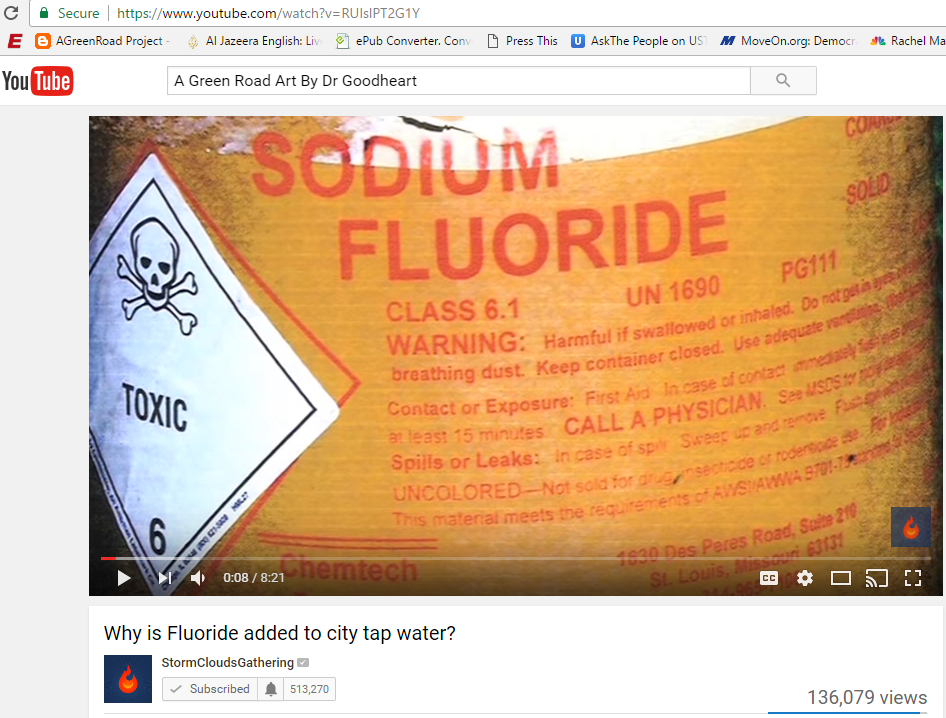Play the video with the play button
946x718 pixels.
pyautogui.click(x=124, y=578)
